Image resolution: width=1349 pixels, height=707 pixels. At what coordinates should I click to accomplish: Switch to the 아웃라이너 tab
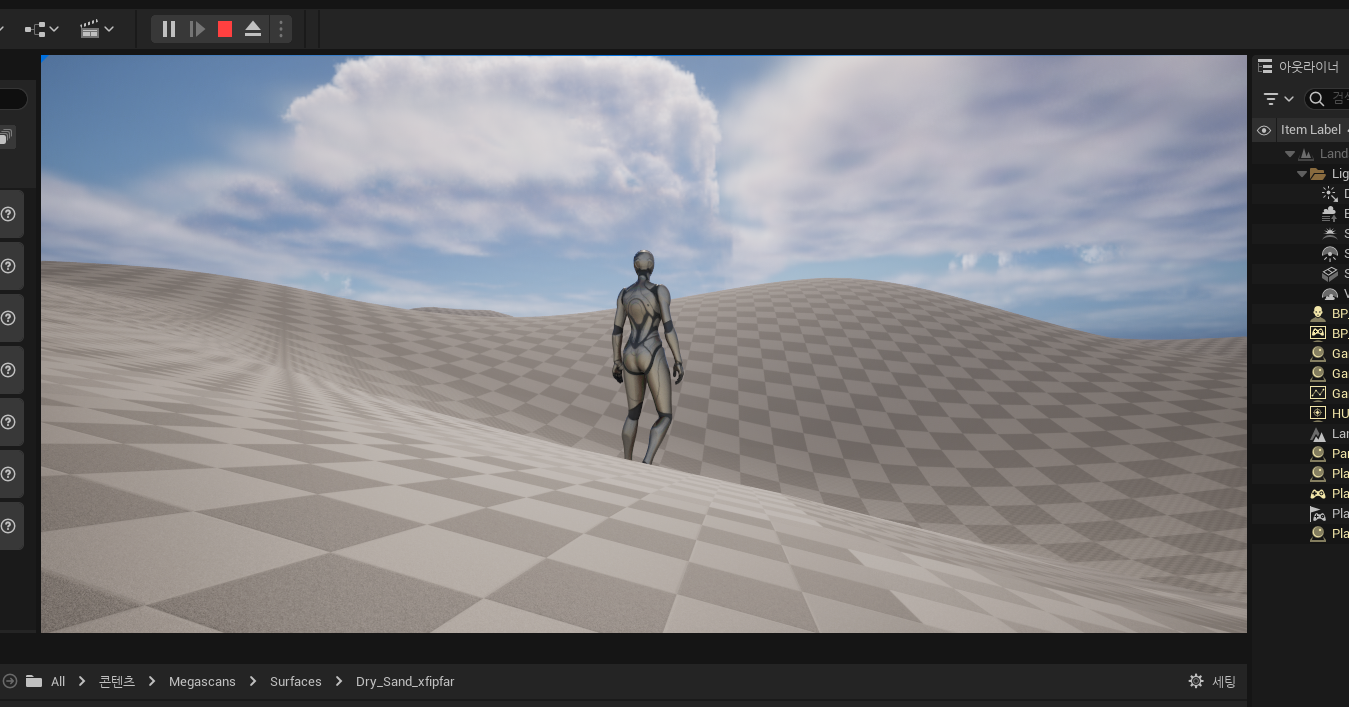1300,67
